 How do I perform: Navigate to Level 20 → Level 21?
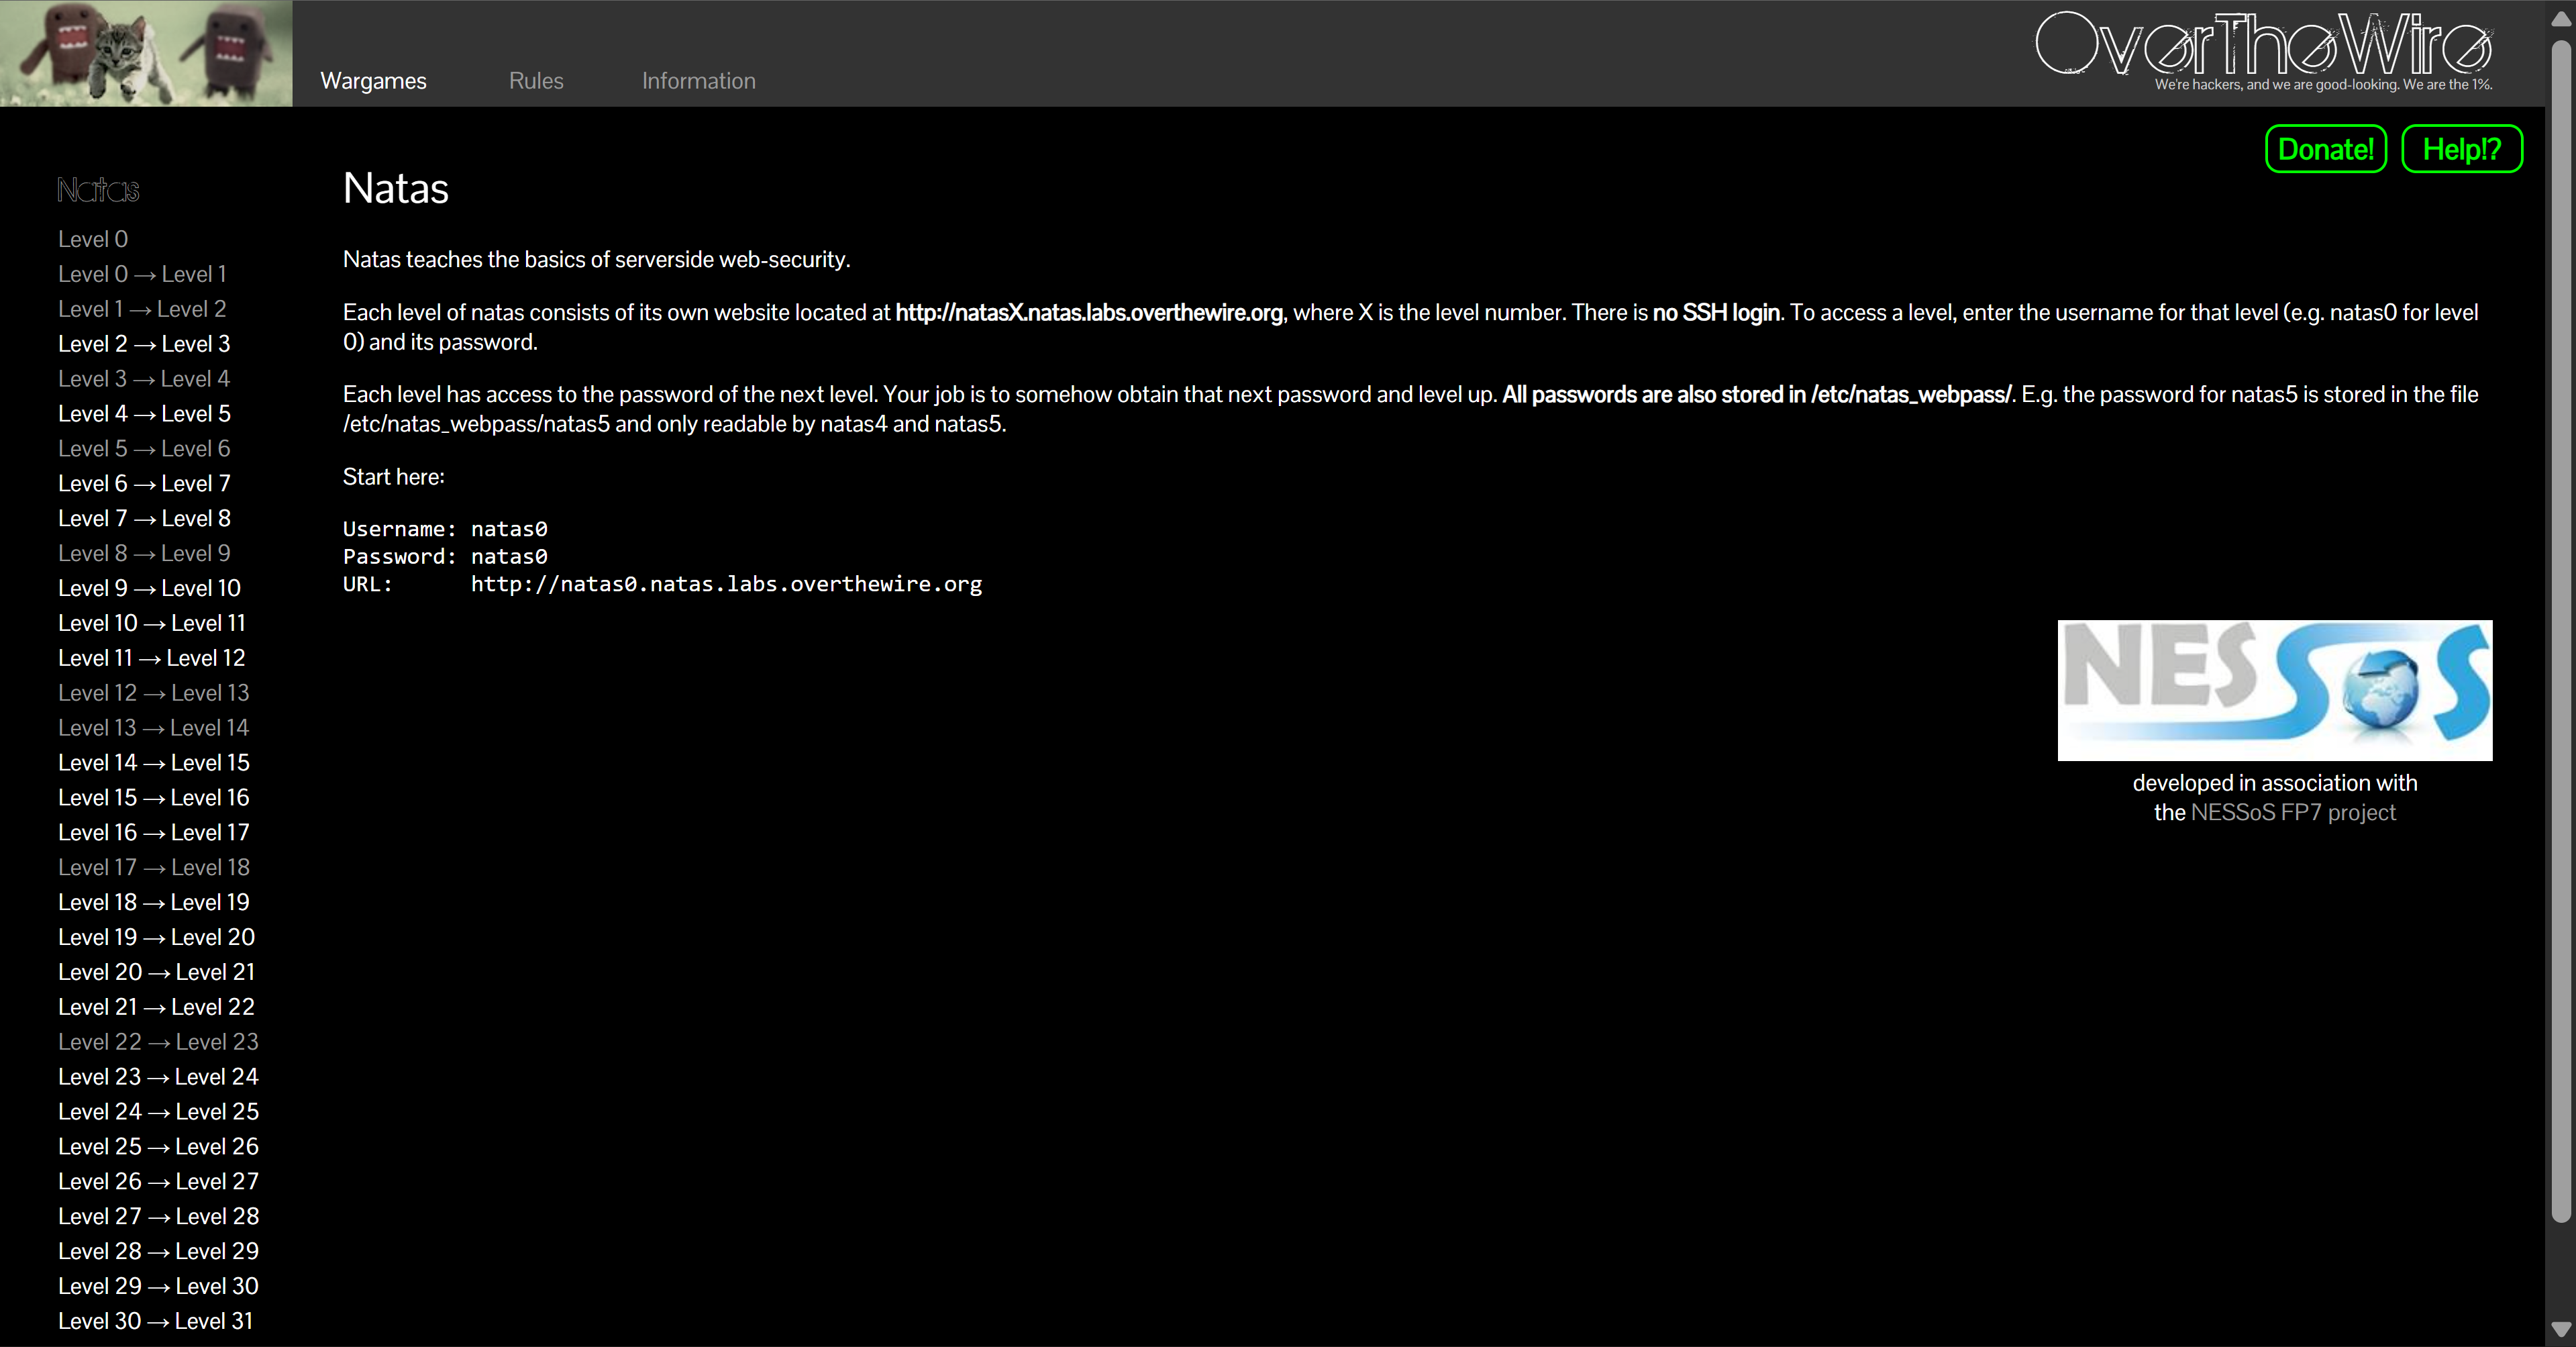156,972
